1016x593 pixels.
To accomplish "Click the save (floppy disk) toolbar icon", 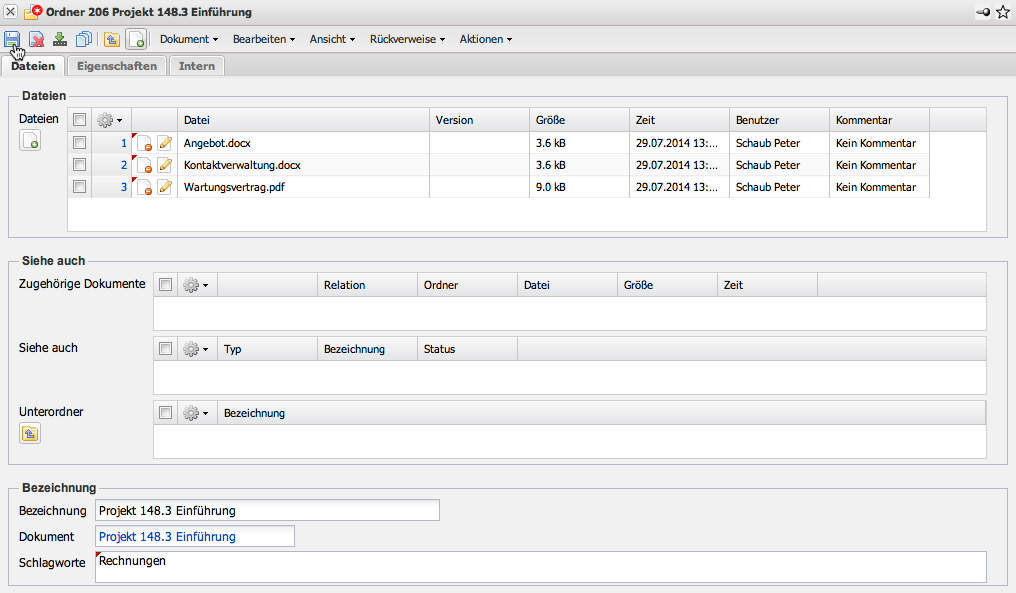I will click(x=12, y=39).
